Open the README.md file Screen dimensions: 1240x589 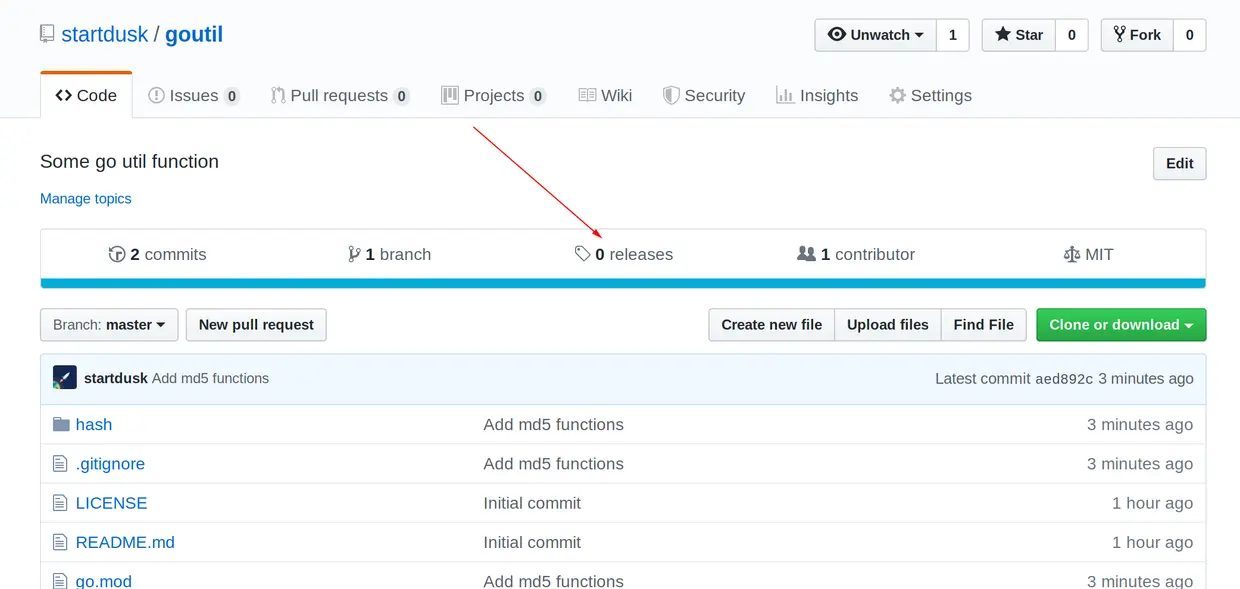125,543
